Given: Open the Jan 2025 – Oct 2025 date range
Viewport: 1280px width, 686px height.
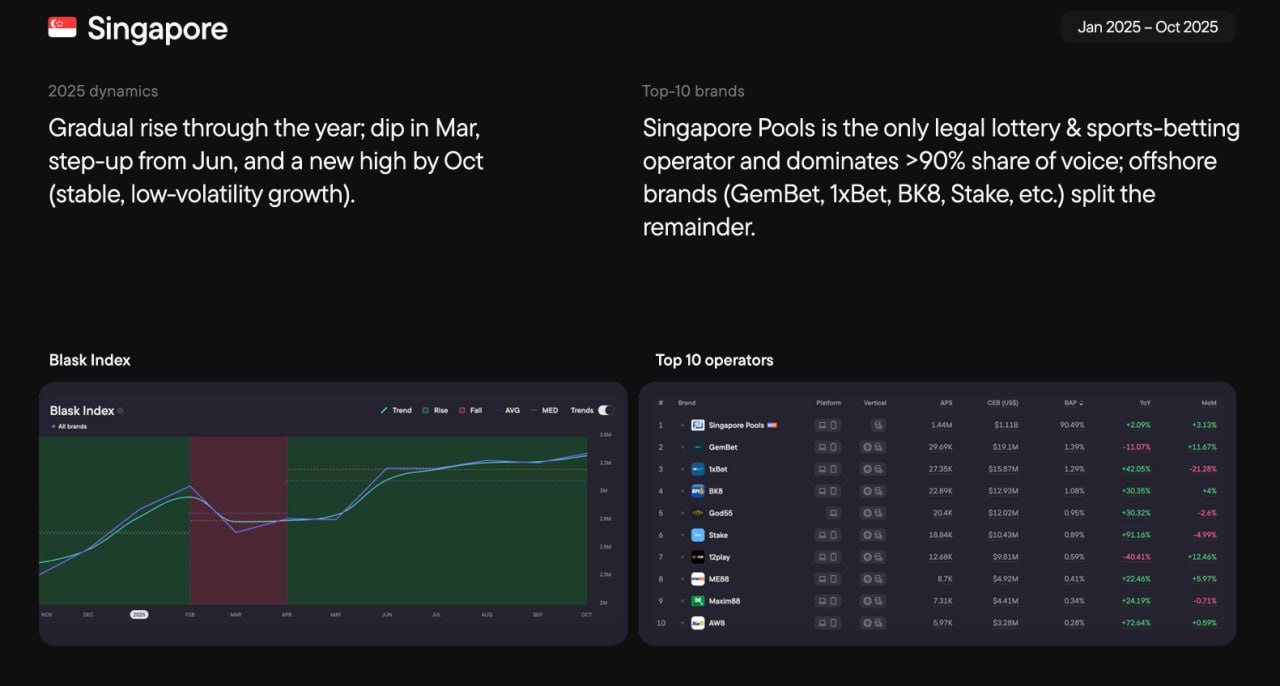Looking at the screenshot, I should 1147,27.
